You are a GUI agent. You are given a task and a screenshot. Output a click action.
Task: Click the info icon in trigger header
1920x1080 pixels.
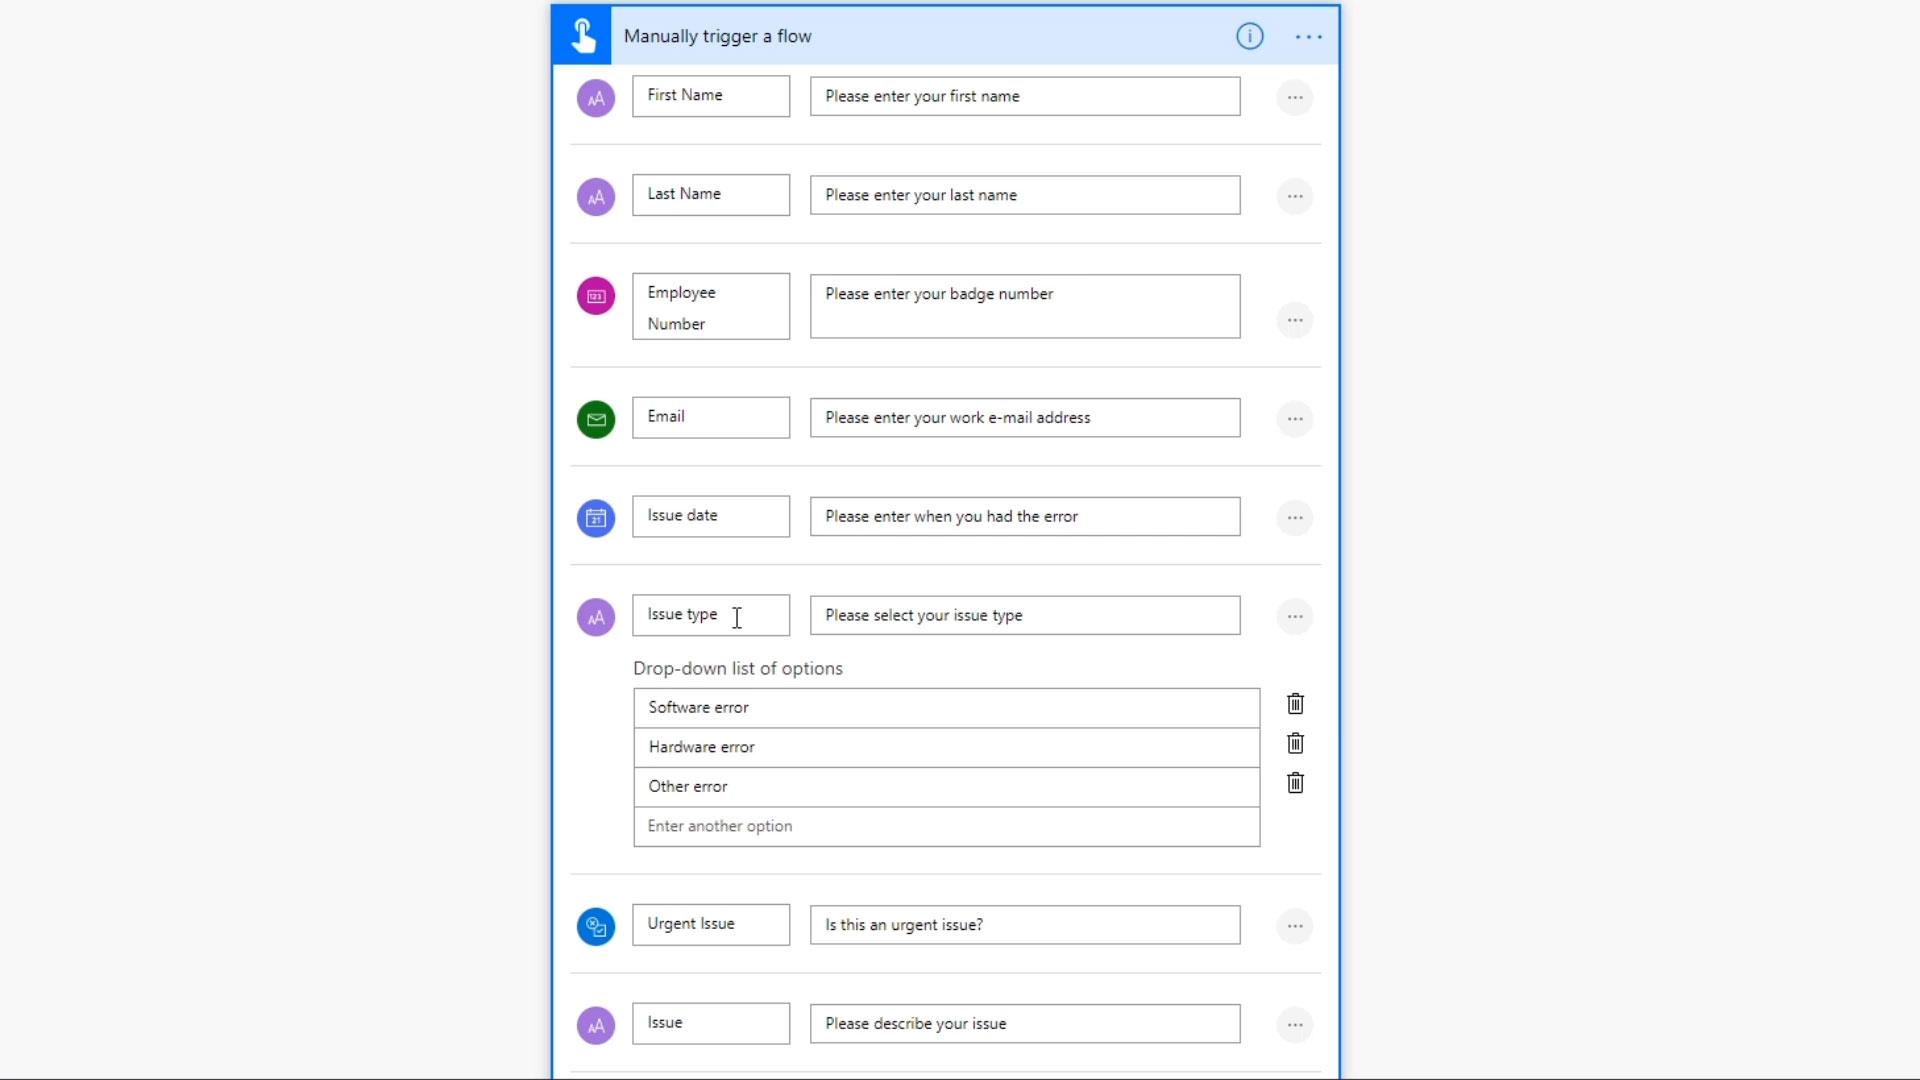[x=1249, y=36]
